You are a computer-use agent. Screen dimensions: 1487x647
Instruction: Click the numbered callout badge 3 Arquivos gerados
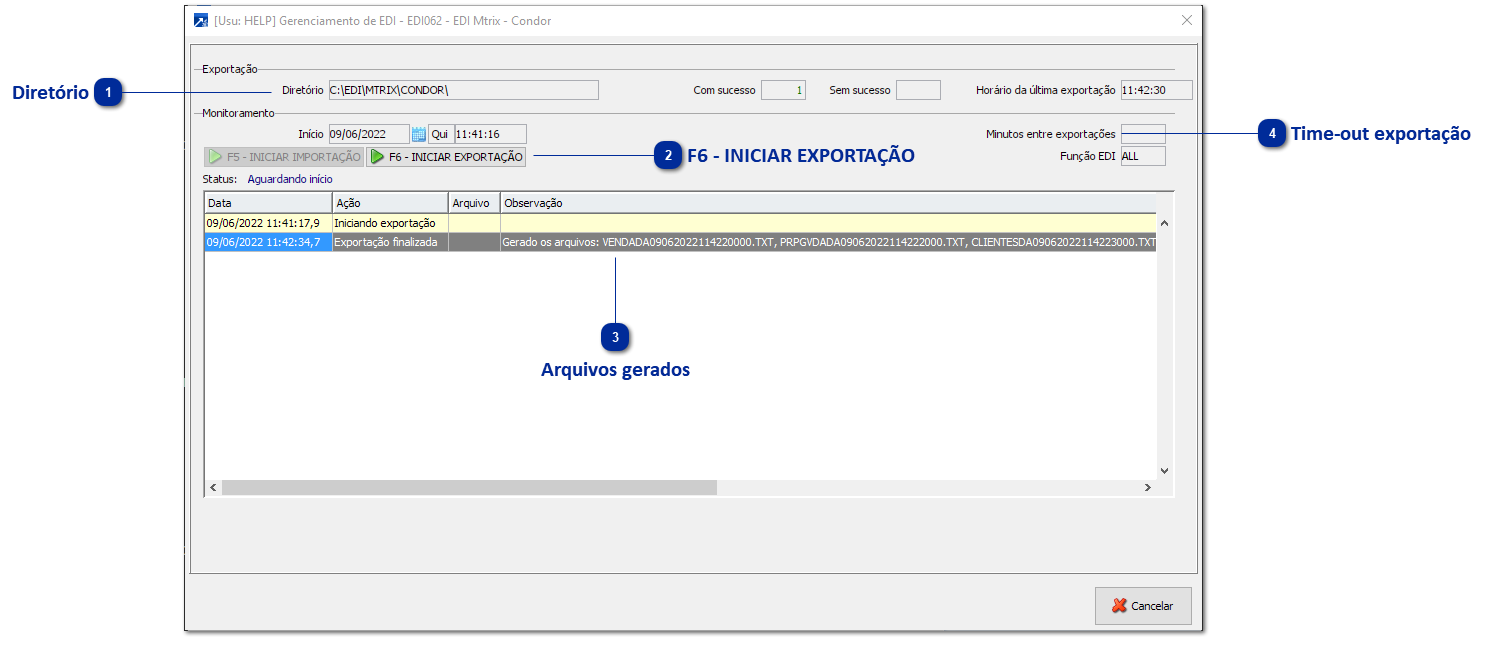point(615,337)
